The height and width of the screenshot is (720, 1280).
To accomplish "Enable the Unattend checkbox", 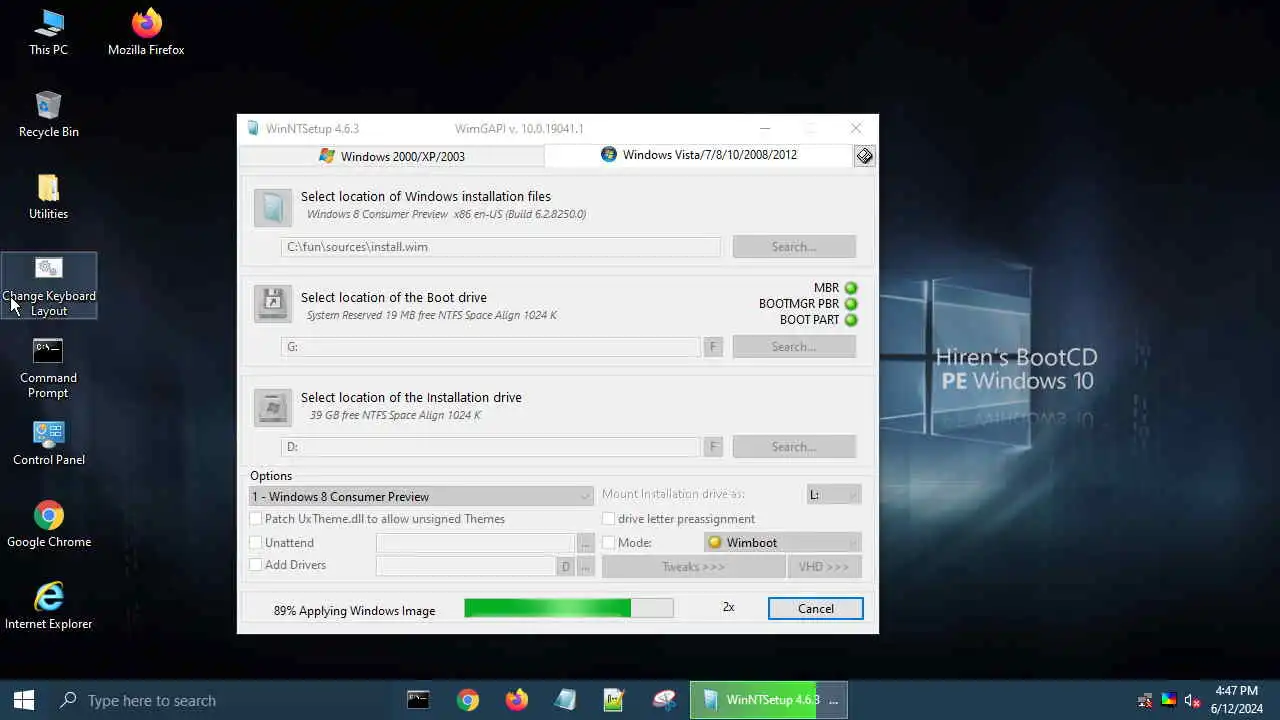I will click(x=256, y=543).
